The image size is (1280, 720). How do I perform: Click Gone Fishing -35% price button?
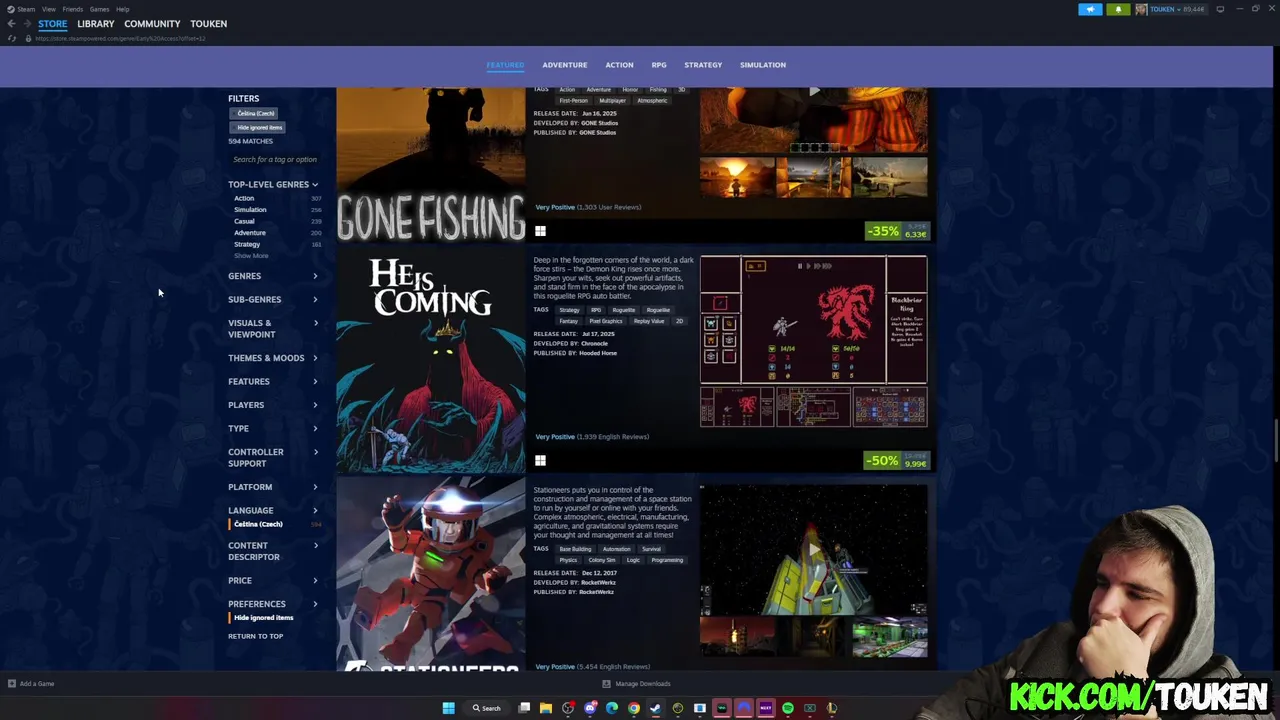point(897,231)
